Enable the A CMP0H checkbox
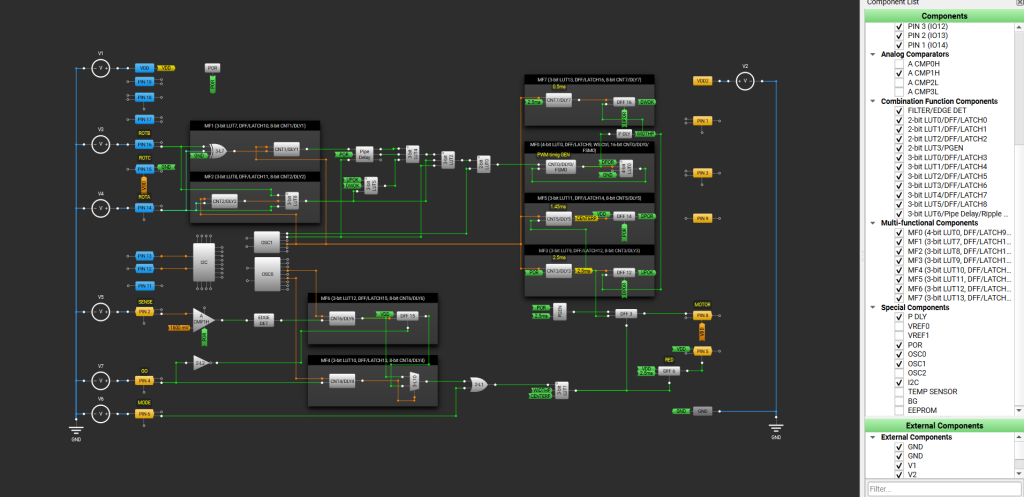This screenshot has width=1024, height=497. 899,64
